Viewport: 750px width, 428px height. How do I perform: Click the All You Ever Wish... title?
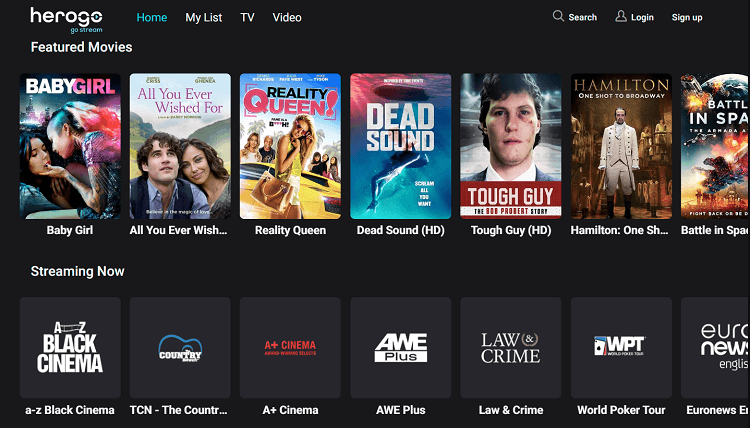click(x=178, y=230)
